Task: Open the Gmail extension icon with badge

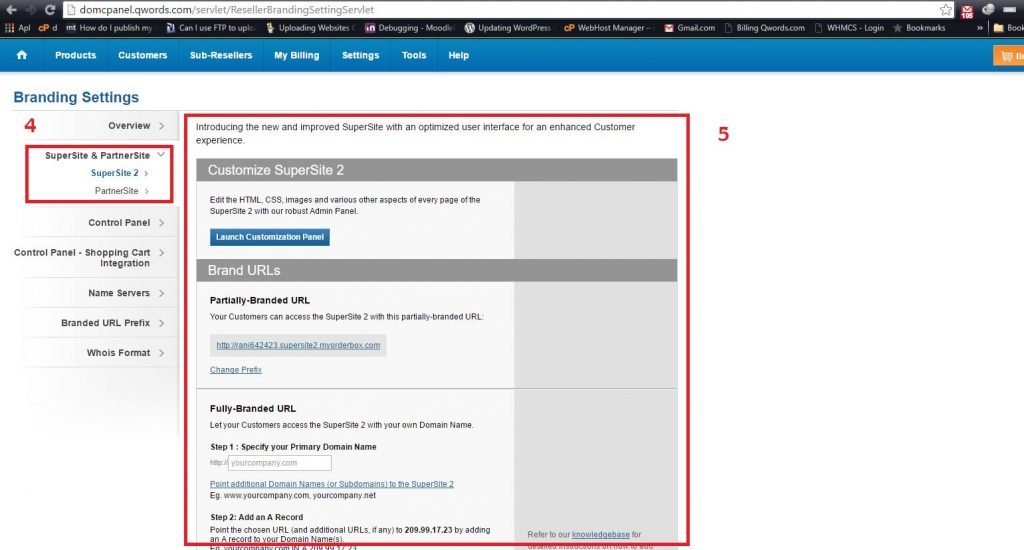Action: (967, 10)
